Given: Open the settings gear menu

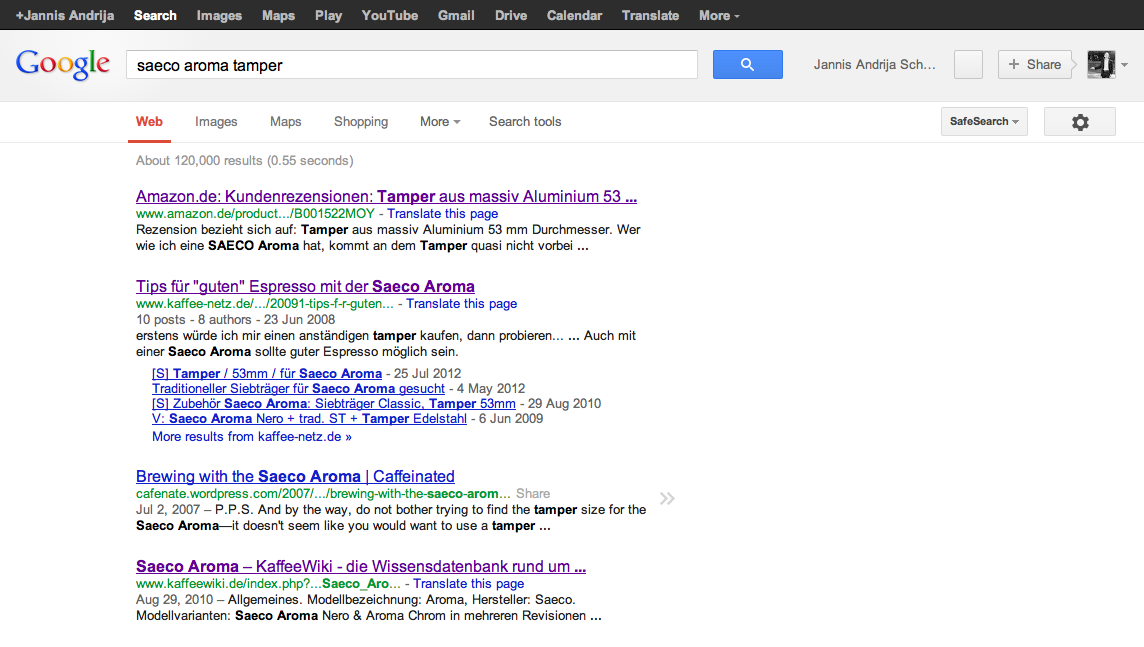Looking at the screenshot, I should (x=1080, y=122).
